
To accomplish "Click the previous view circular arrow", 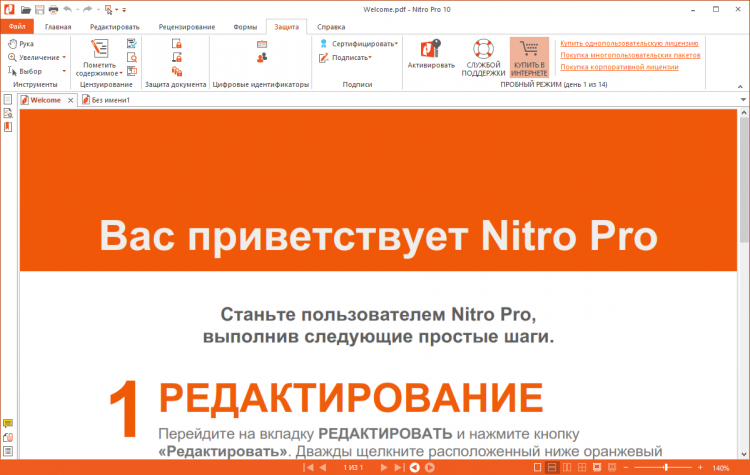I will coord(415,467).
